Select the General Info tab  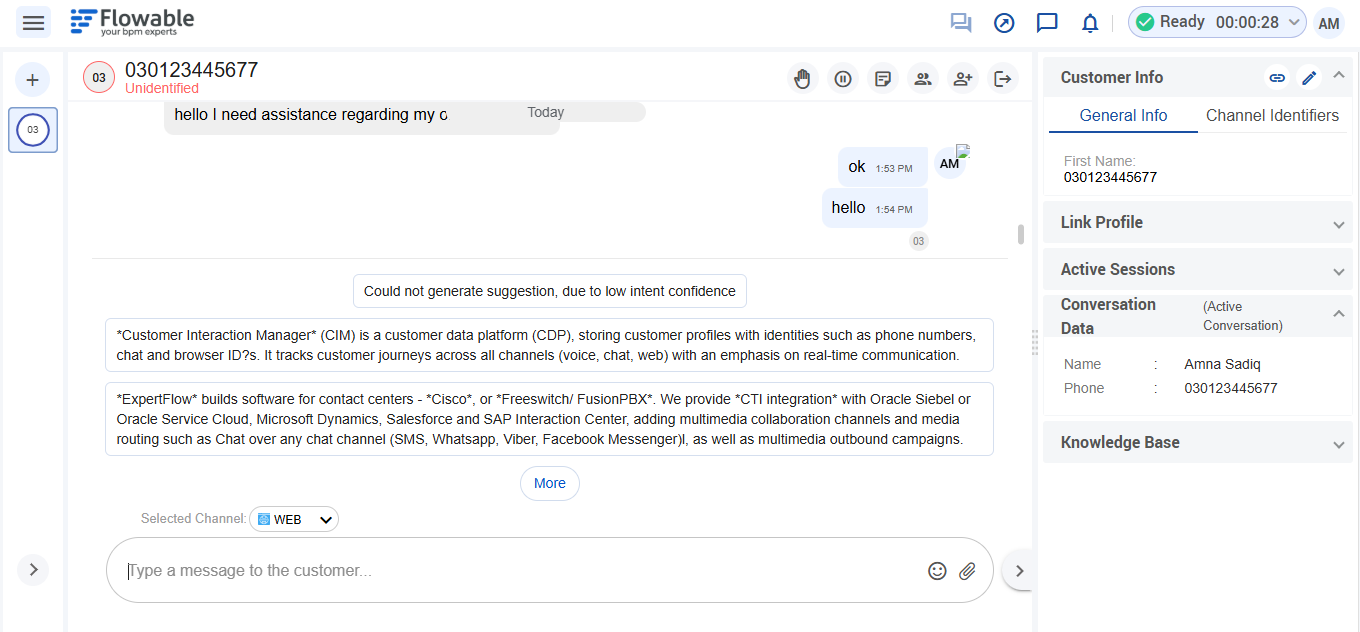[1123, 115]
